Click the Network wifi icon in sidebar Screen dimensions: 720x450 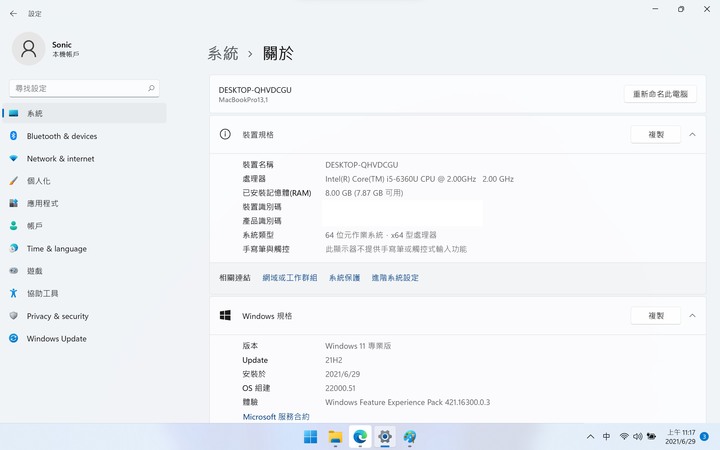14,158
